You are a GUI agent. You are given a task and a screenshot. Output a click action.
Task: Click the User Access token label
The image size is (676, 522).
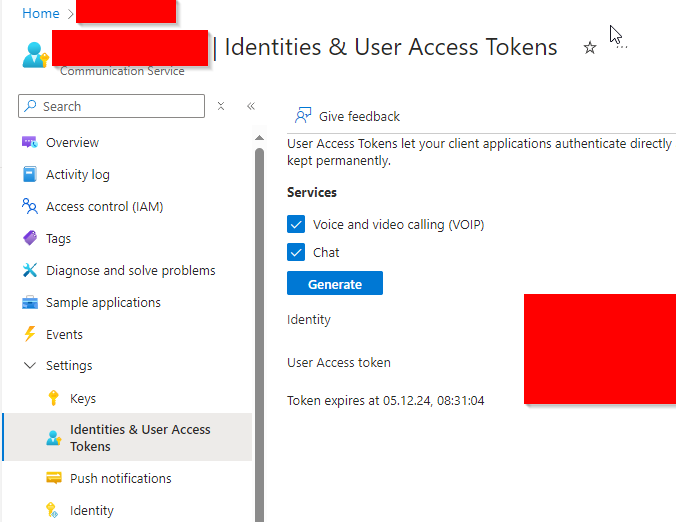[x=338, y=363]
